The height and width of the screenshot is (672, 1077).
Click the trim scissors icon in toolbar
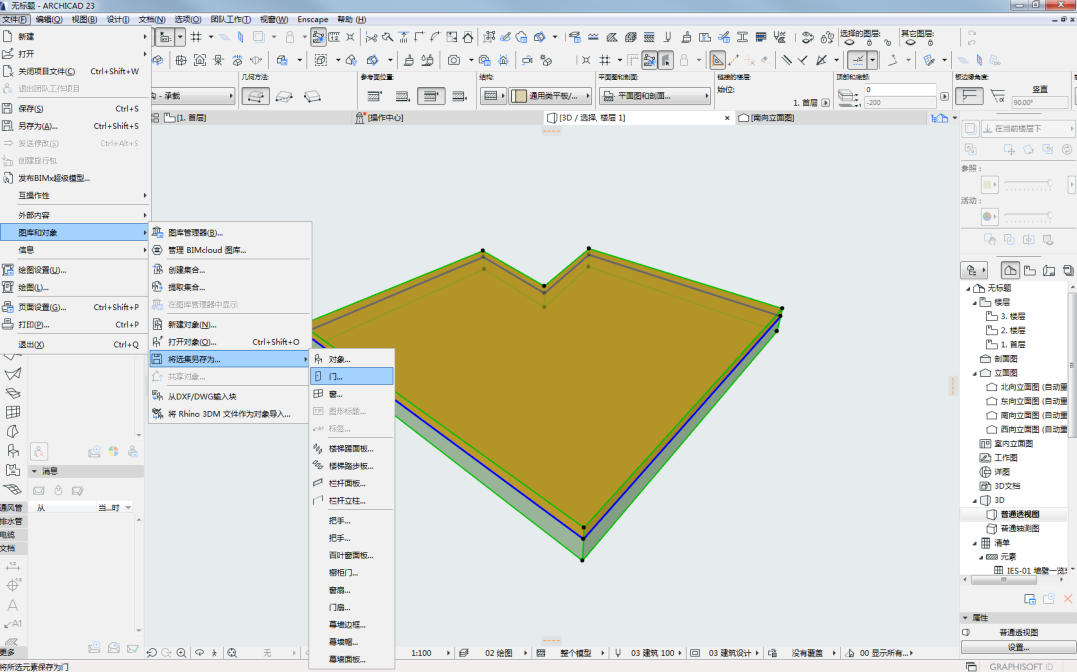(371, 36)
